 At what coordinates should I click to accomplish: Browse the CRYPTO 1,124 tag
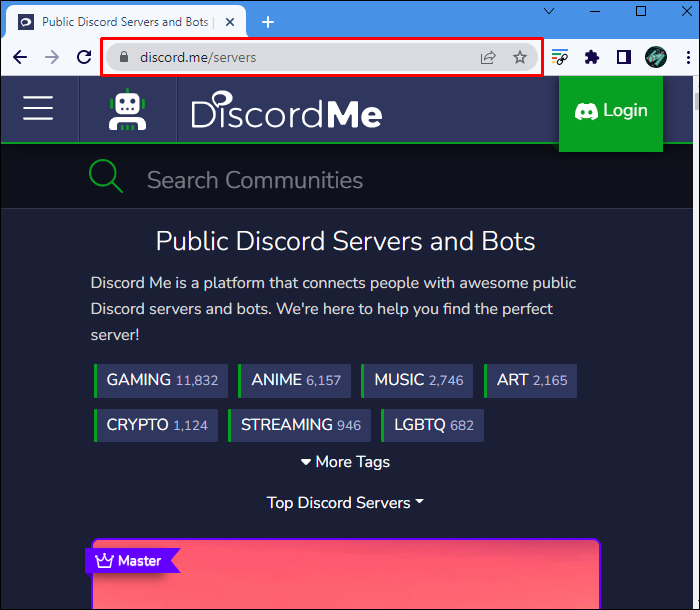coord(156,425)
